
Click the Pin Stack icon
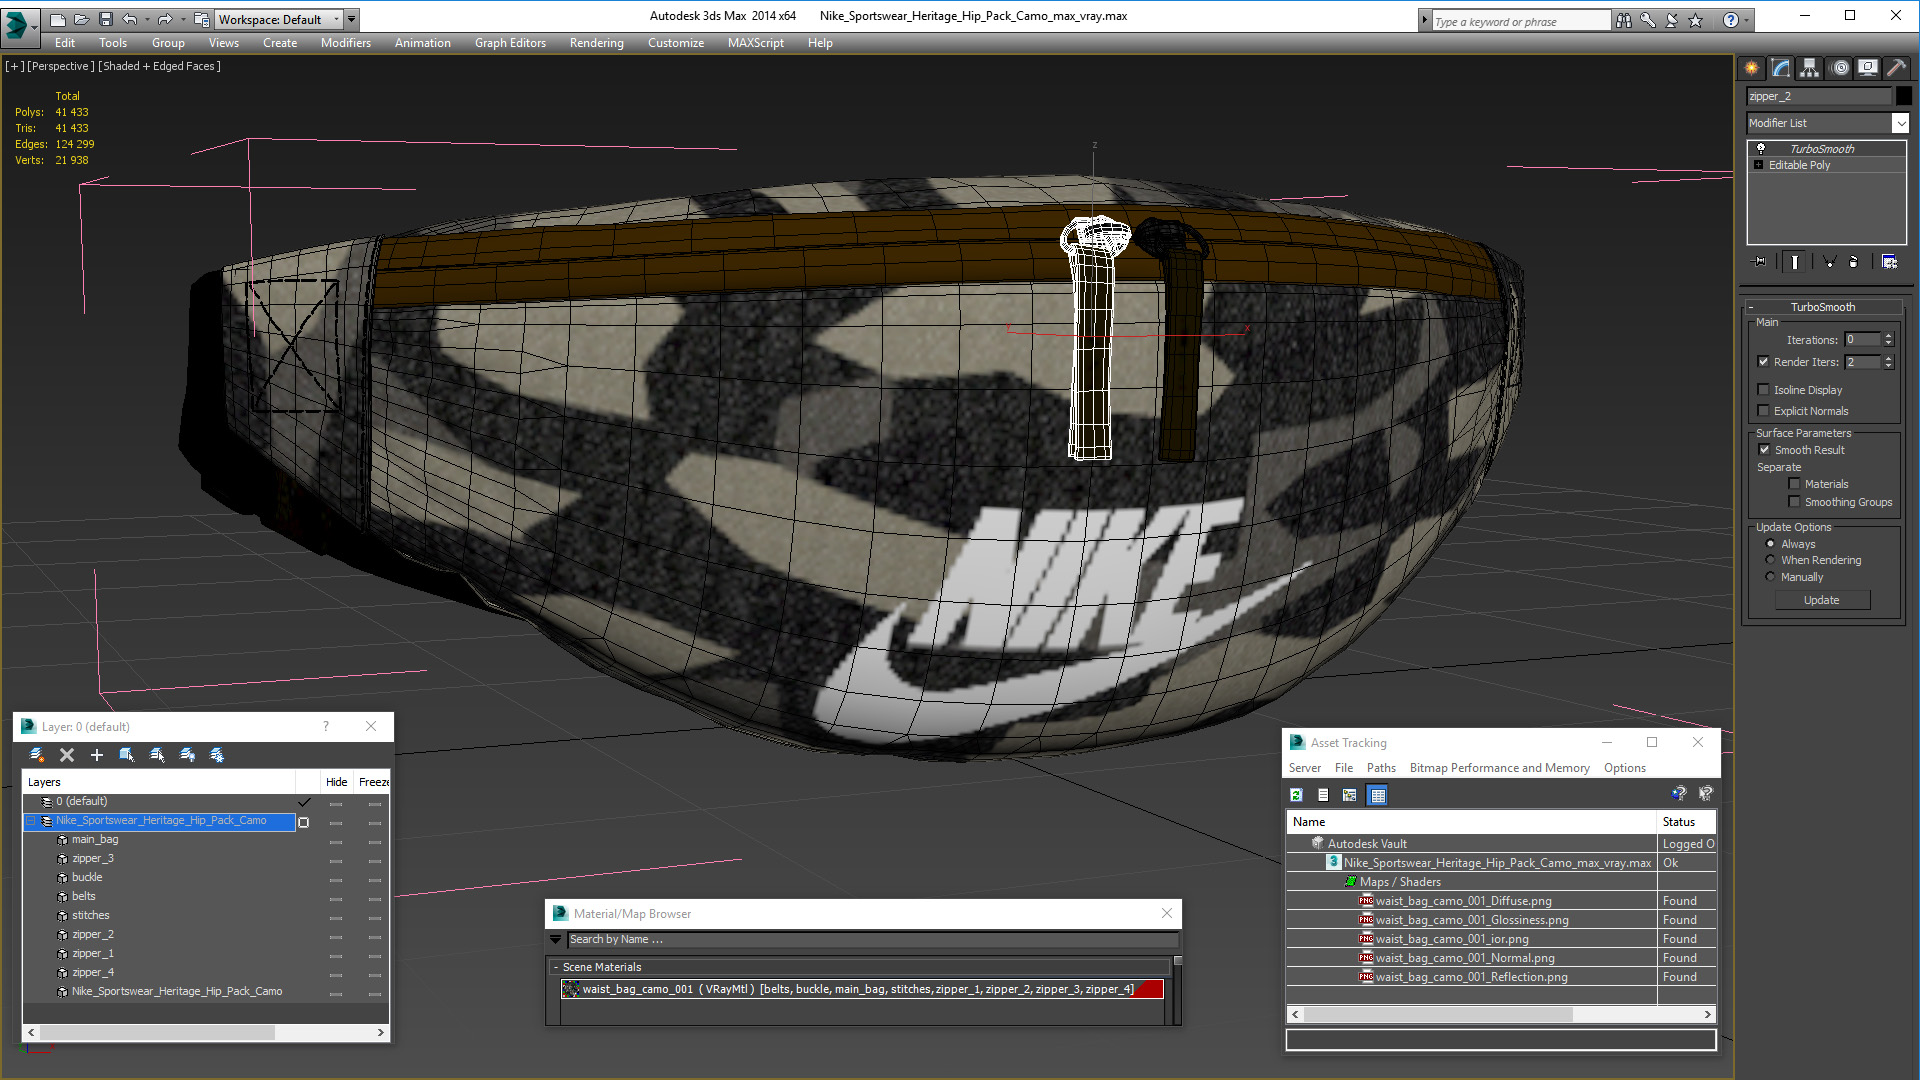tap(1760, 262)
